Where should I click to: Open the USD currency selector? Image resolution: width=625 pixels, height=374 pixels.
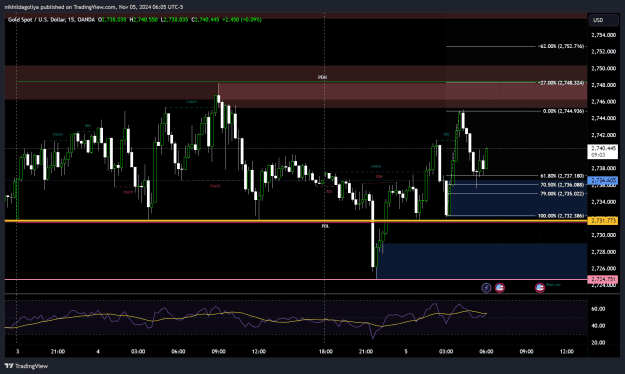coord(603,20)
